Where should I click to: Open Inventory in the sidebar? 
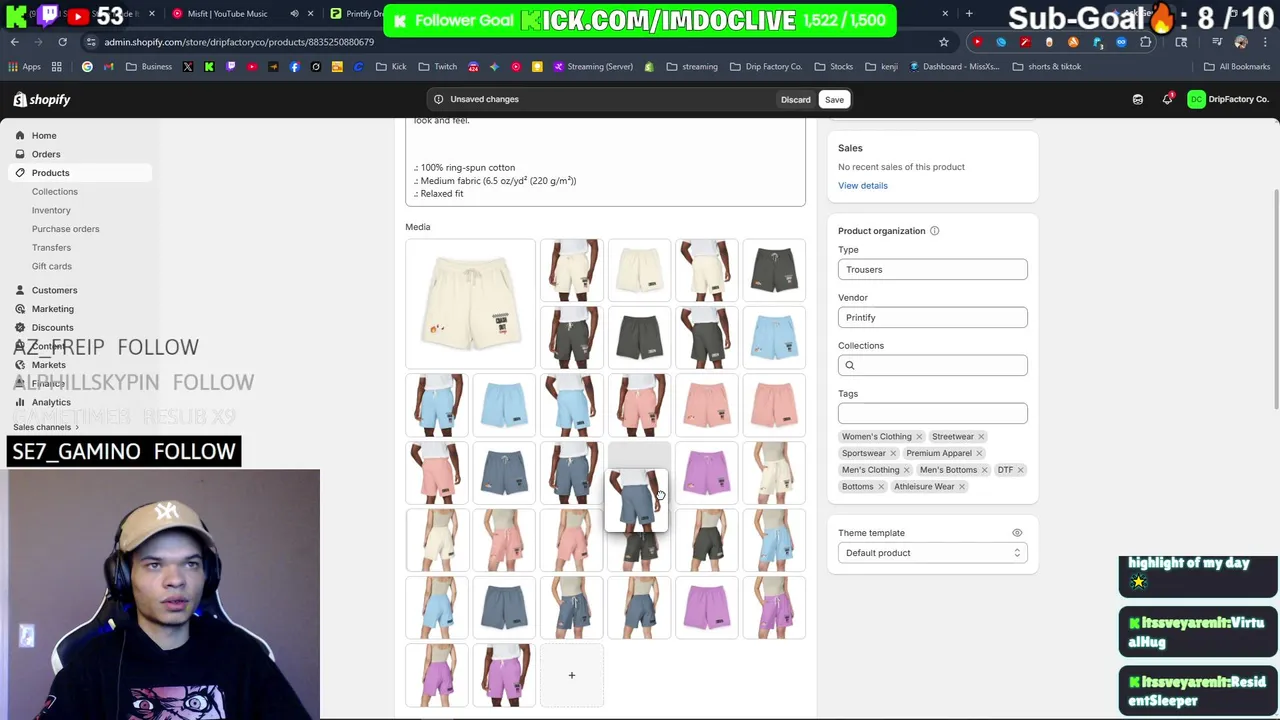pyautogui.click(x=51, y=210)
